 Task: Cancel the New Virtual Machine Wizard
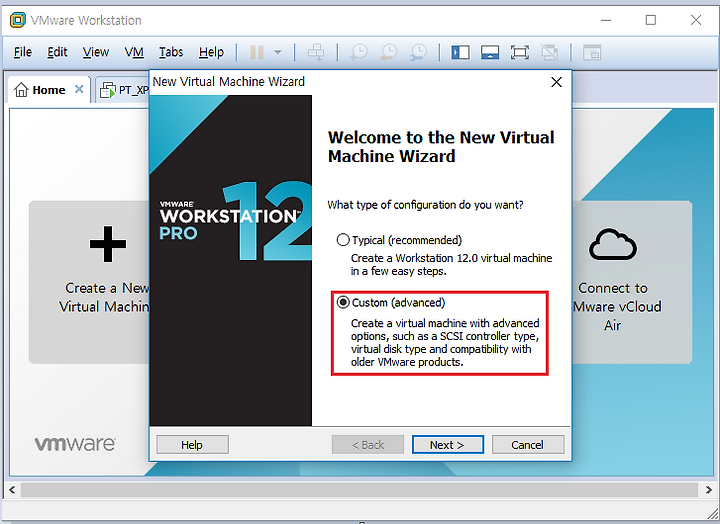coord(528,445)
